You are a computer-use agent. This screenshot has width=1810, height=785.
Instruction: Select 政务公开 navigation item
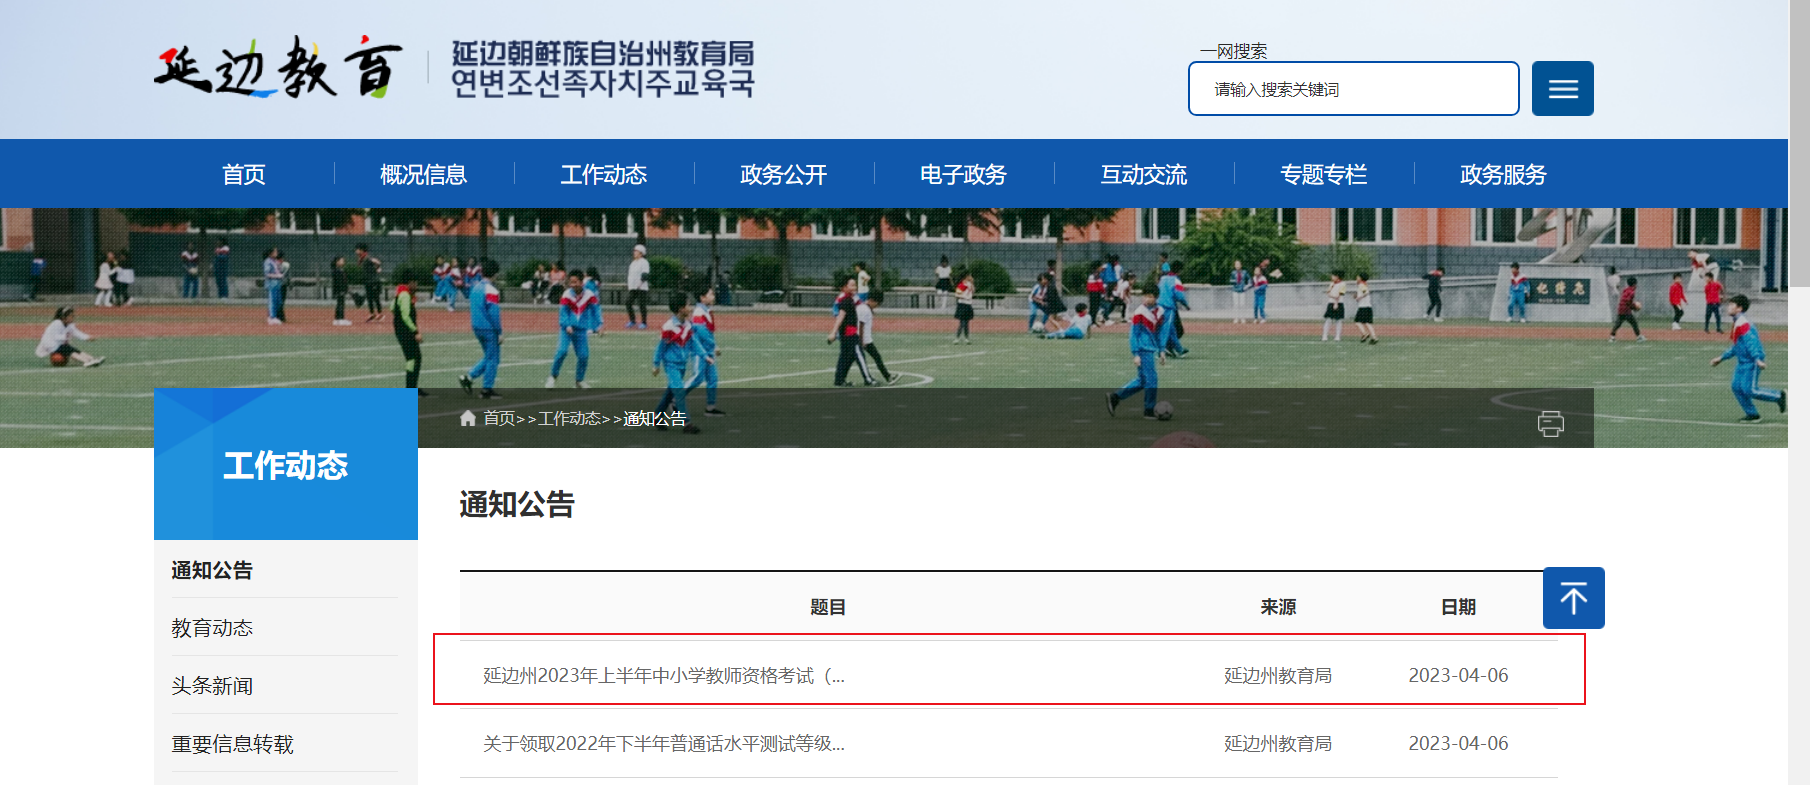click(x=784, y=174)
